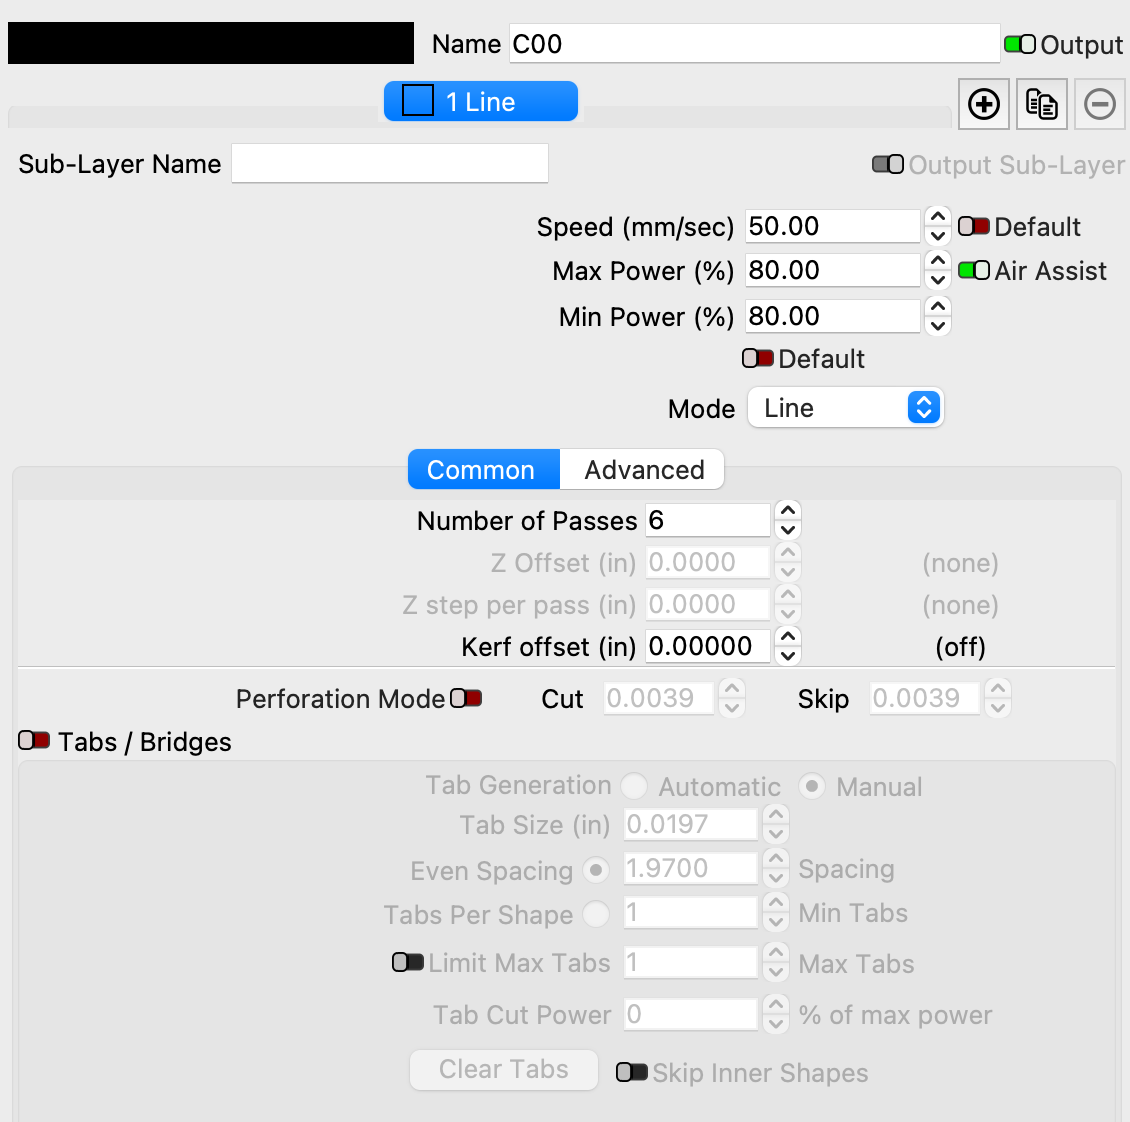Toggle the Default switch beside Speed
Screen dimensions: 1130x1122
click(974, 227)
